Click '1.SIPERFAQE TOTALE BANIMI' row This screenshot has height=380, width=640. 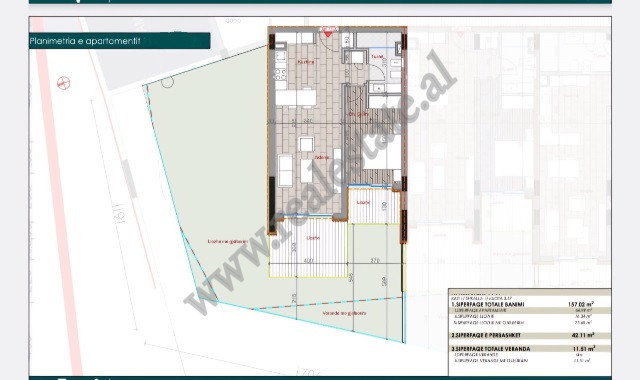tap(530, 304)
